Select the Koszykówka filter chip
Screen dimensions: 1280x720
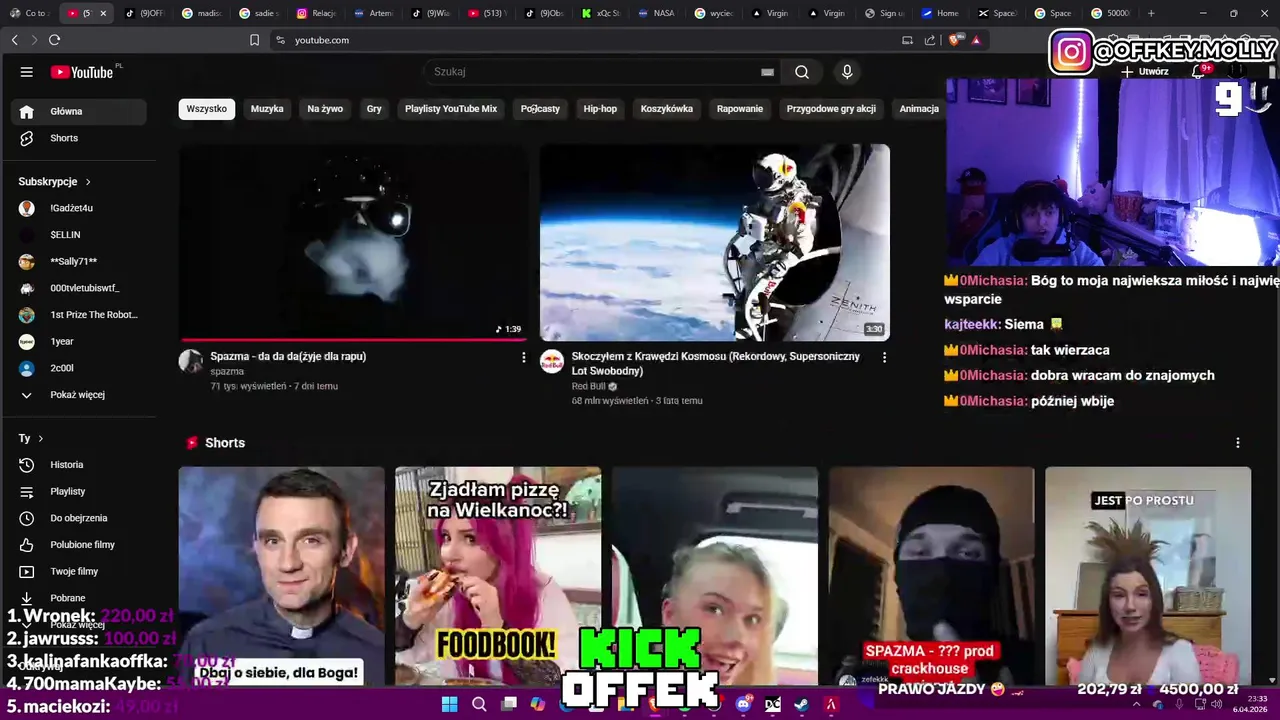[x=667, y=109]
